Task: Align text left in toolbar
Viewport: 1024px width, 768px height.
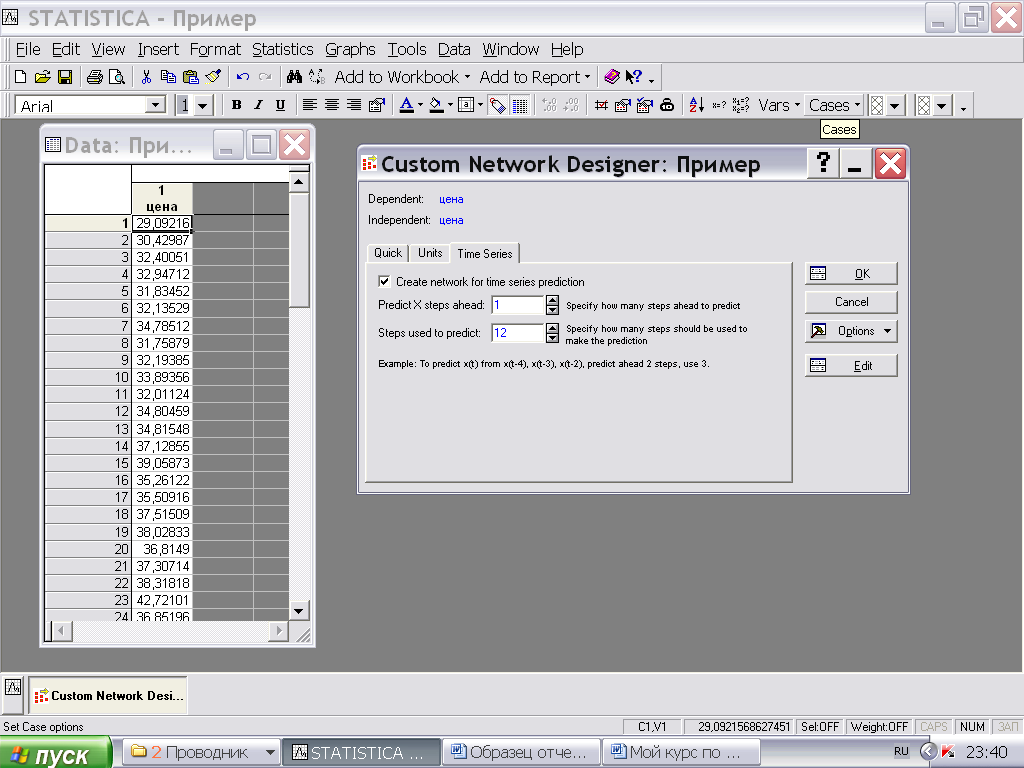Action: [310, 105]
